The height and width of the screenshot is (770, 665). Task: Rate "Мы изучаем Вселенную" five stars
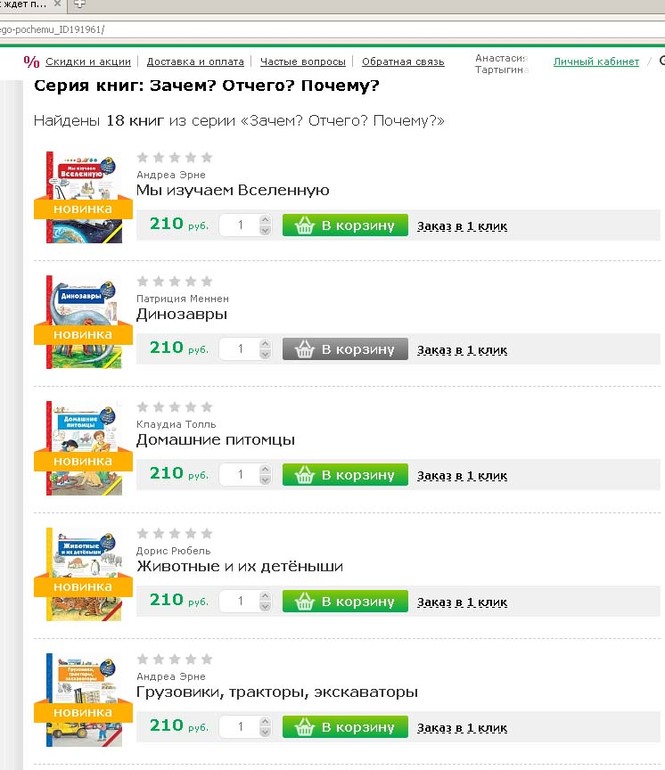point(207,157)
